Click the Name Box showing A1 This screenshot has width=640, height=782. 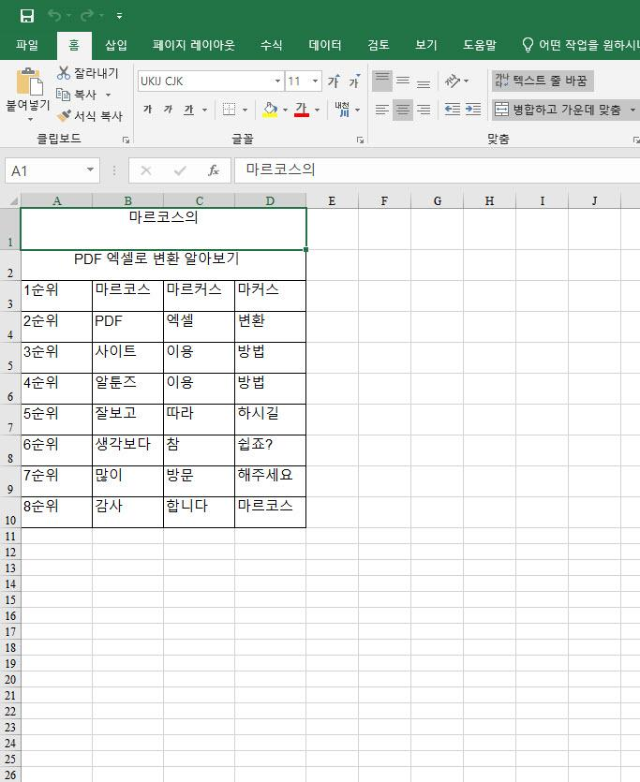point(45,171)
